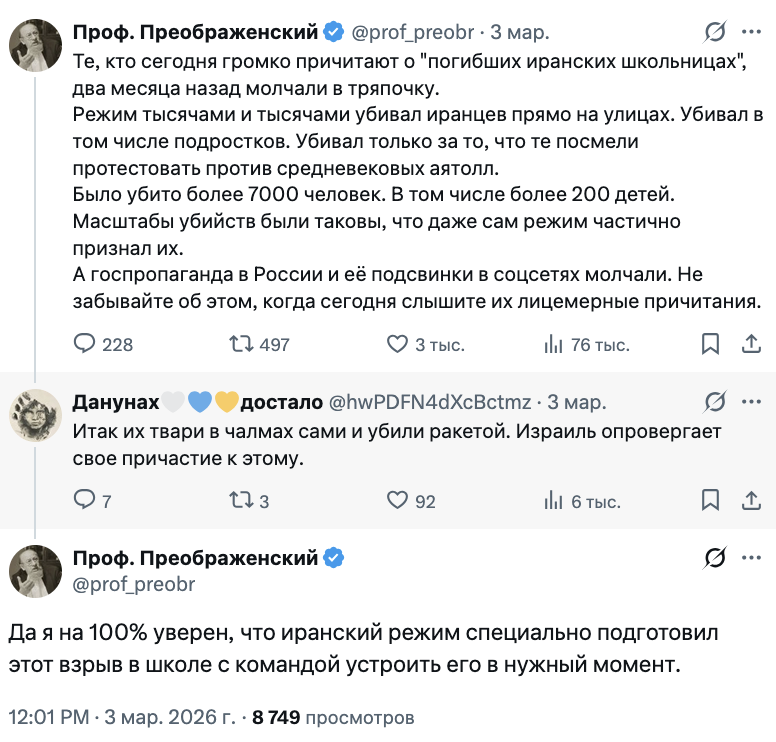Viewport: 776px width, 742px height.
Task: Bookmark the Данунах reply post
Action: [x=710, y=501]
